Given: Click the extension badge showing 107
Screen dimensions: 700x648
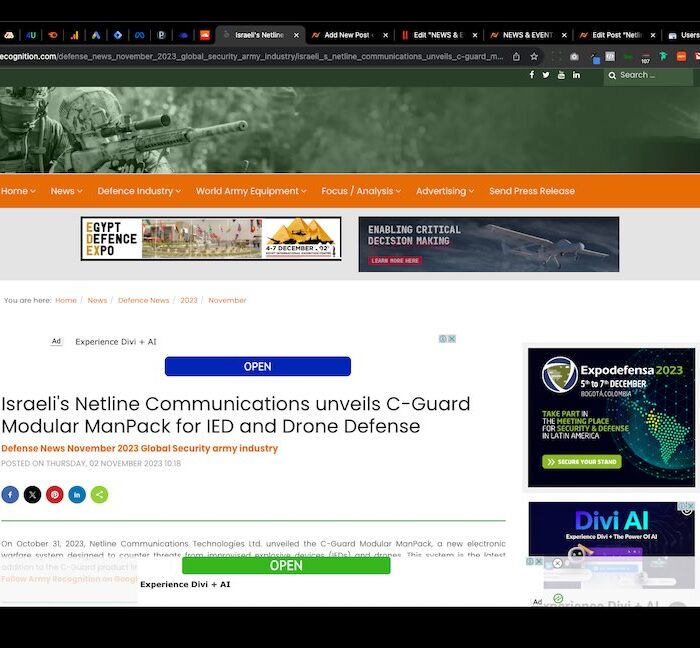Looking at the screenshot, I should tap(646, 58).
